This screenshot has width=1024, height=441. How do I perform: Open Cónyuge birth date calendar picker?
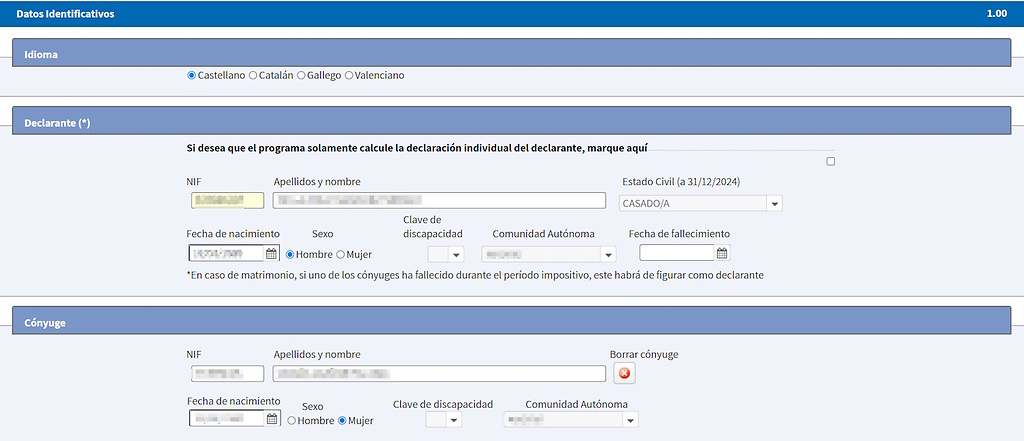coord(272,419)
